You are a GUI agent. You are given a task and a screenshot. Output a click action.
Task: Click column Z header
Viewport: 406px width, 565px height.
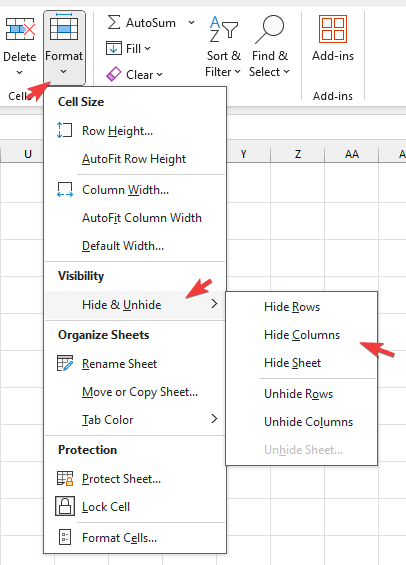point(298,154)
